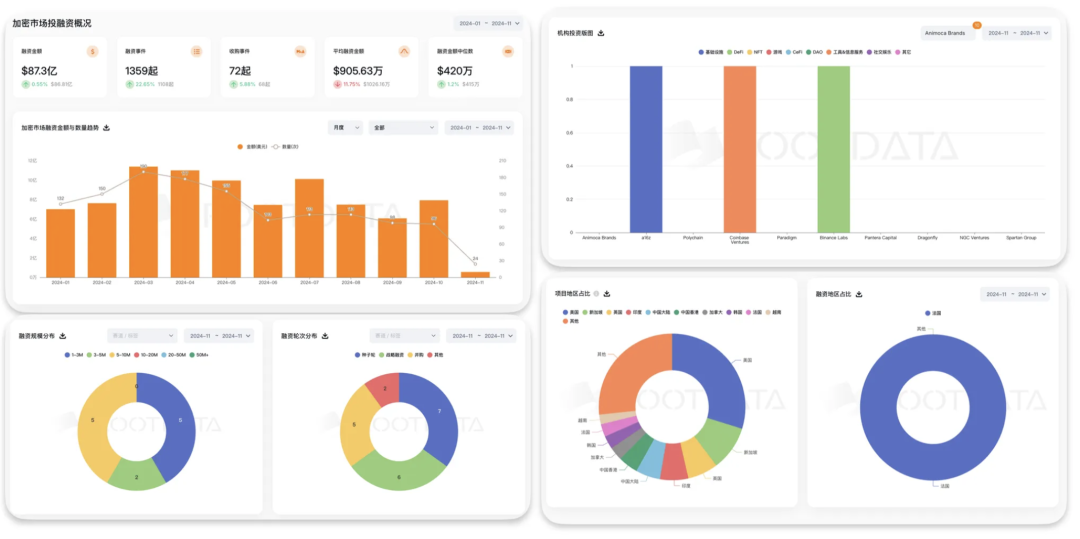Download the 融资轮次分布 chart

click(325, 336)
